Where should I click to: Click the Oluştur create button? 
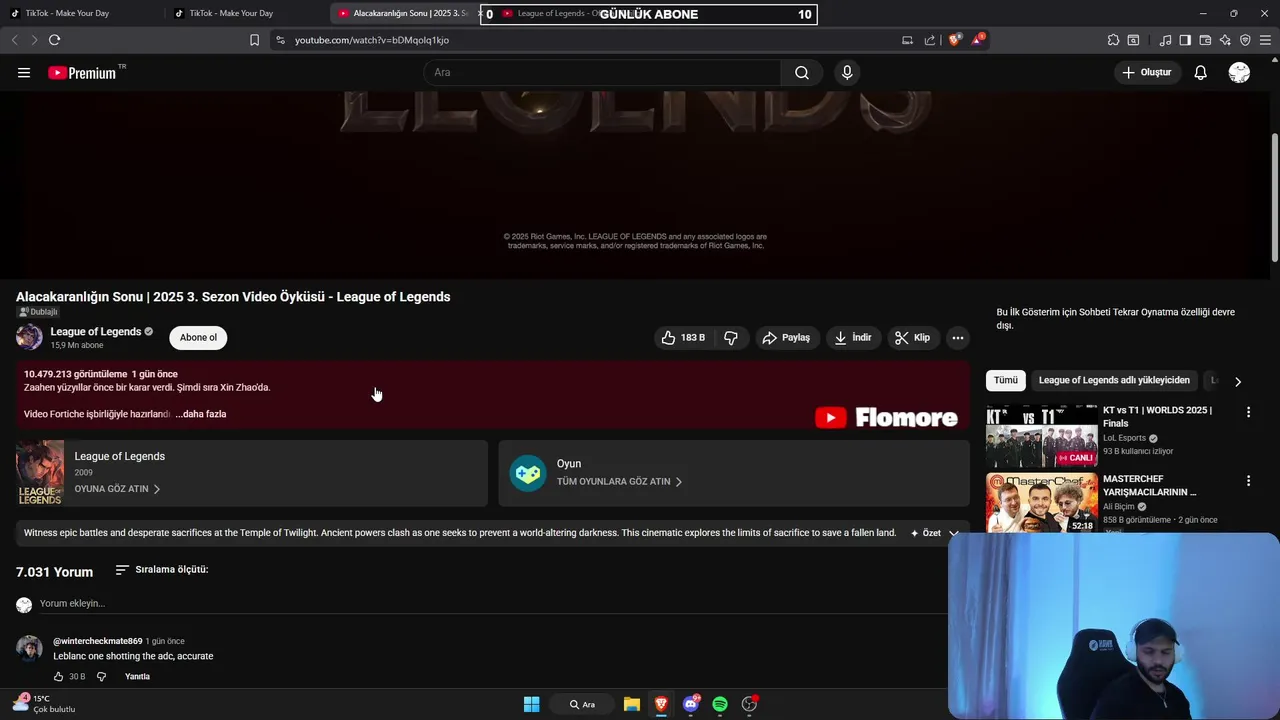[1146, 73]
